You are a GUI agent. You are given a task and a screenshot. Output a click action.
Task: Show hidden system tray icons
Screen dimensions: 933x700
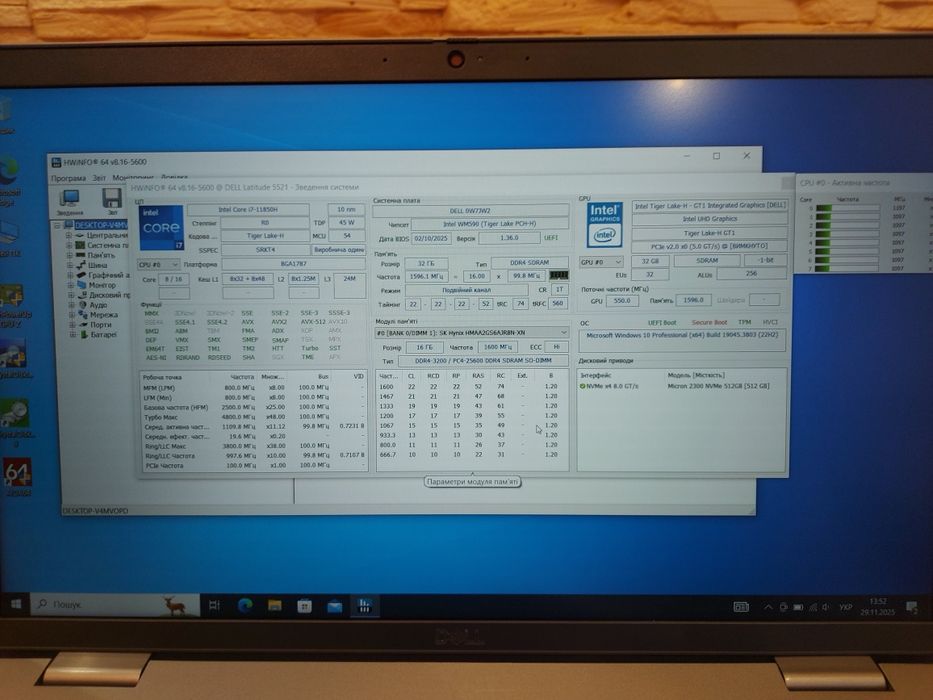click(x=768, y=607)
